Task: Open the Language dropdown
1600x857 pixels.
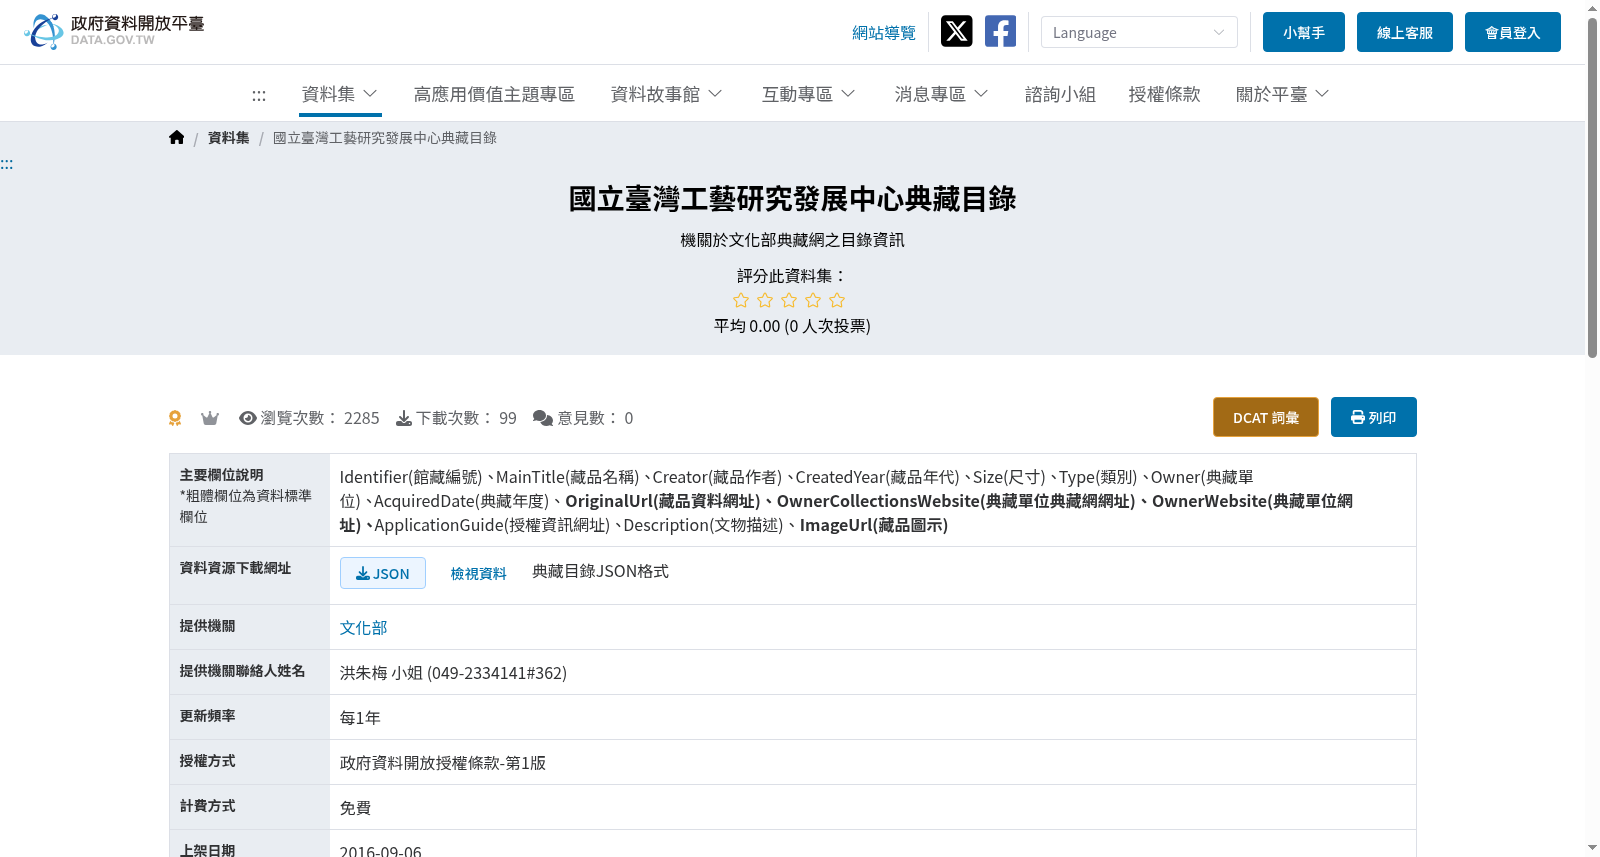Action: point(1139,32)
